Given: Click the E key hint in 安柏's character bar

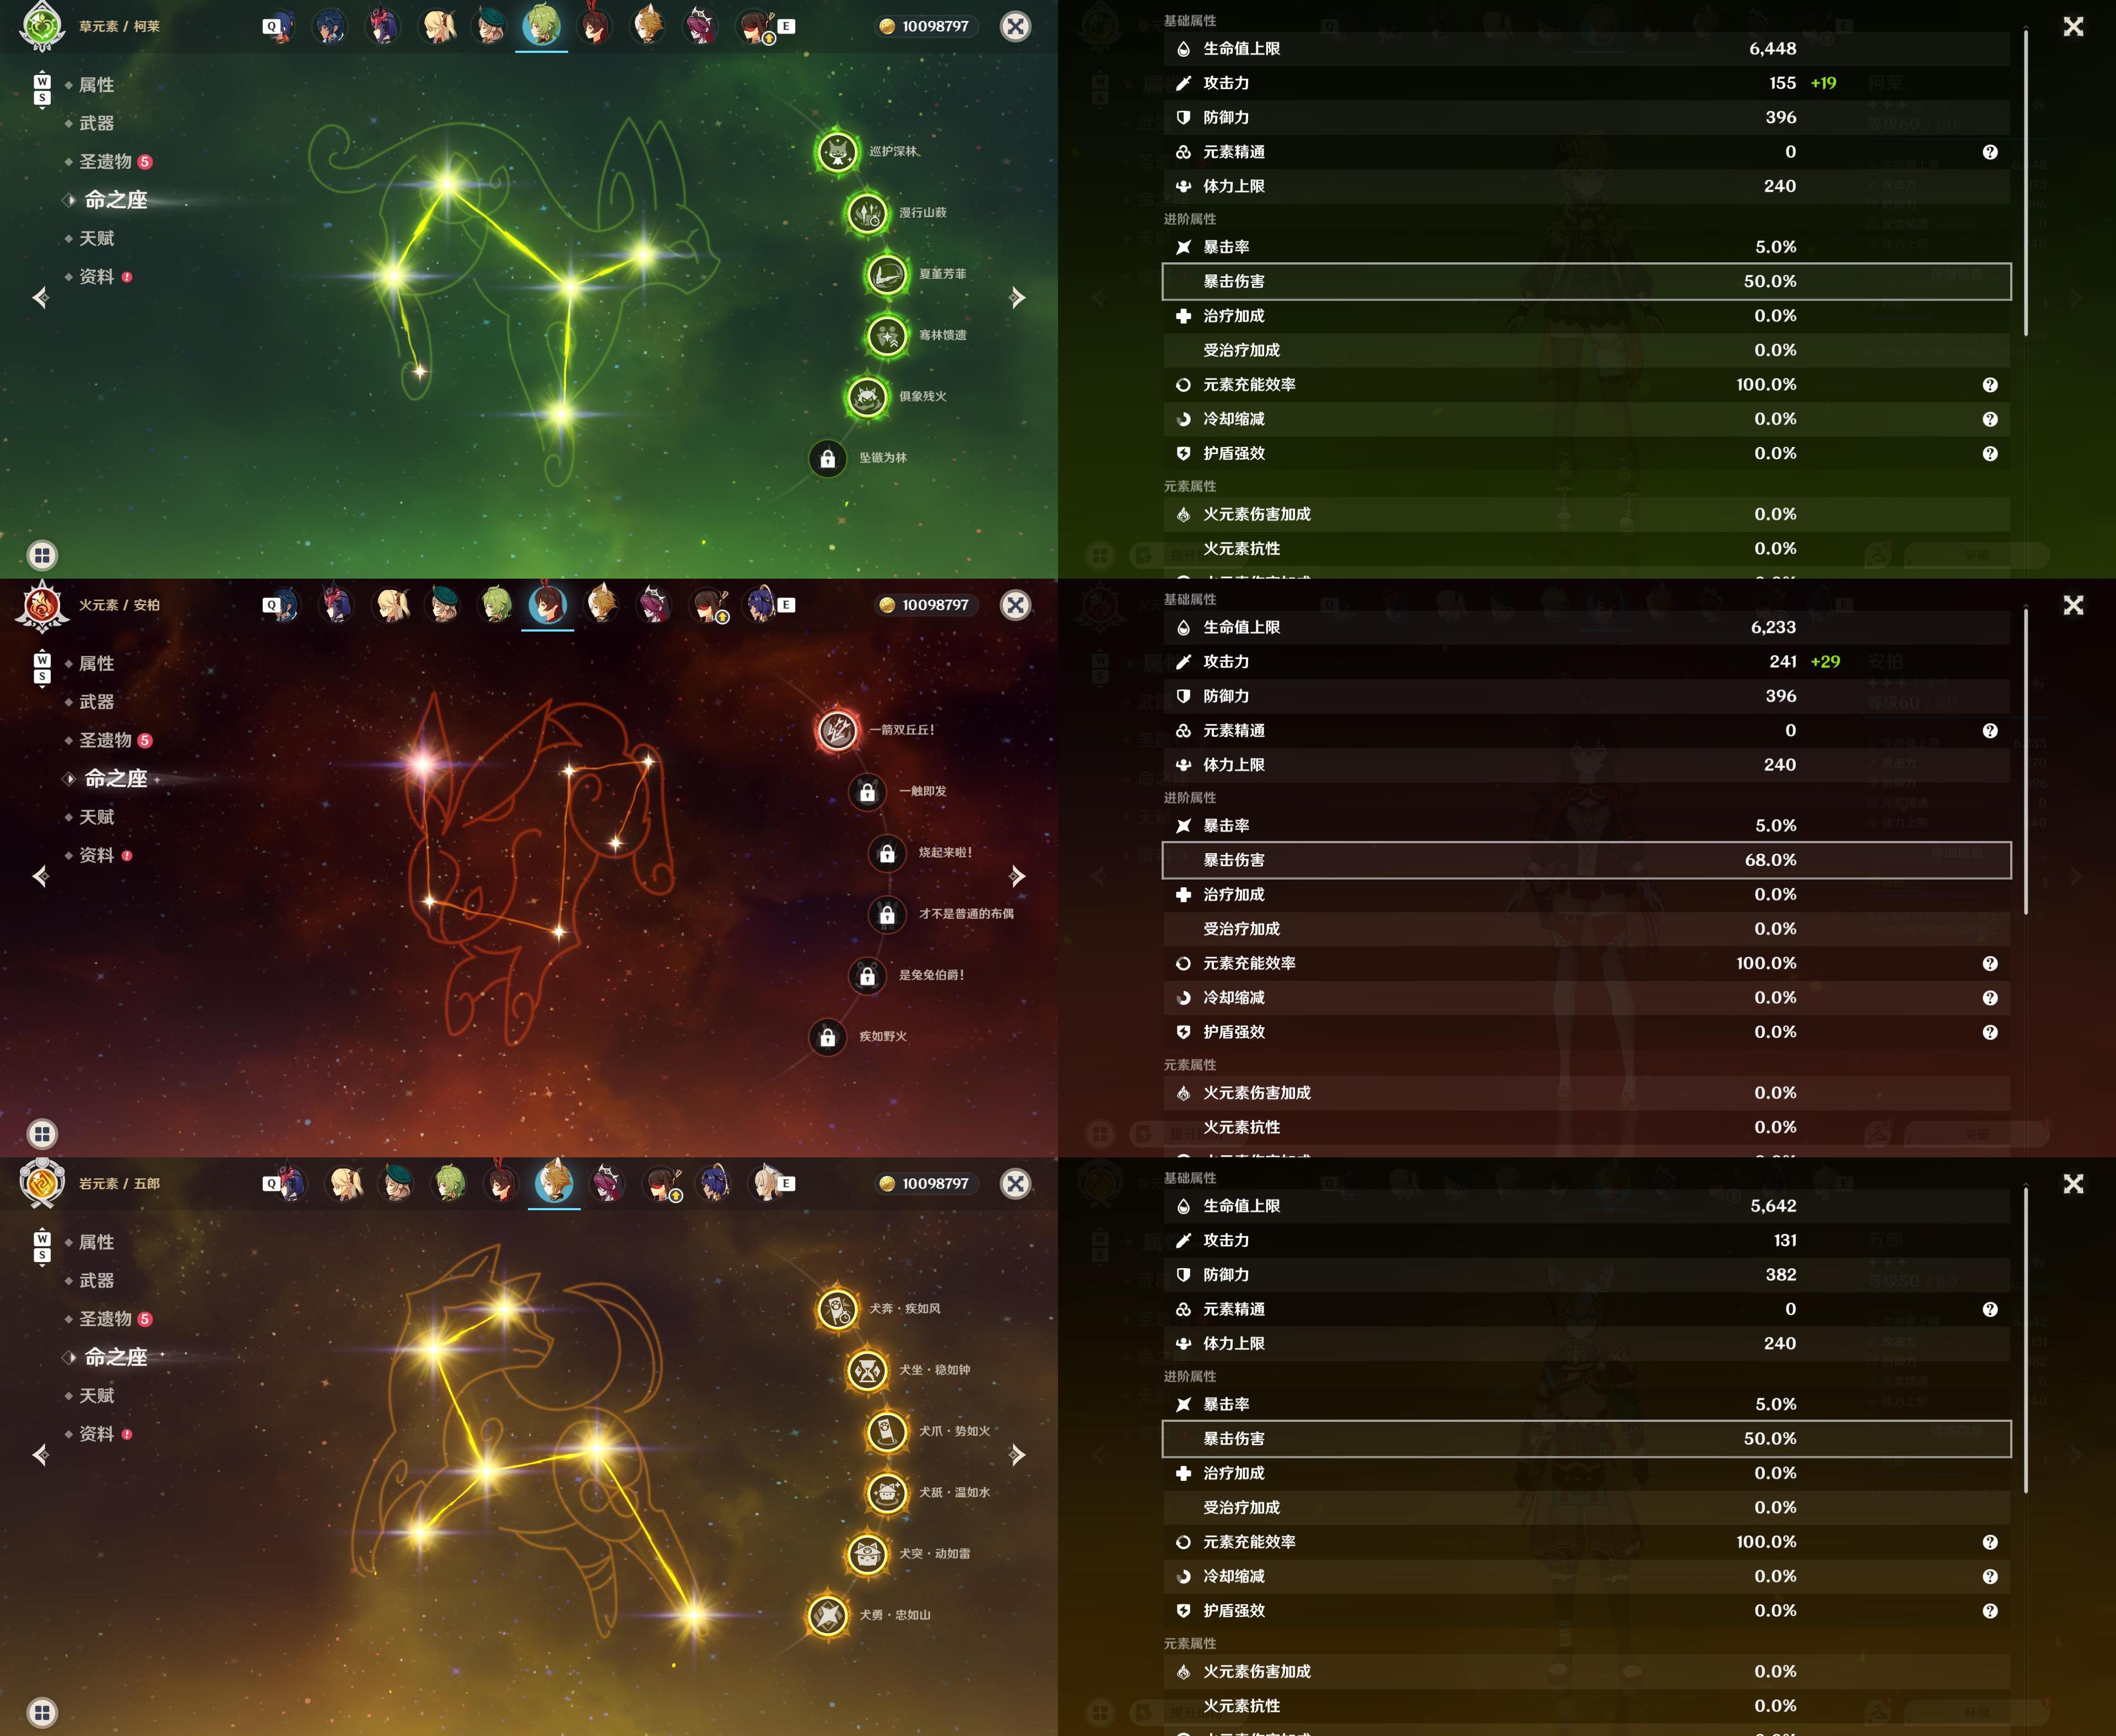Looking at the screenshot, I should click(x=787, y=605).
